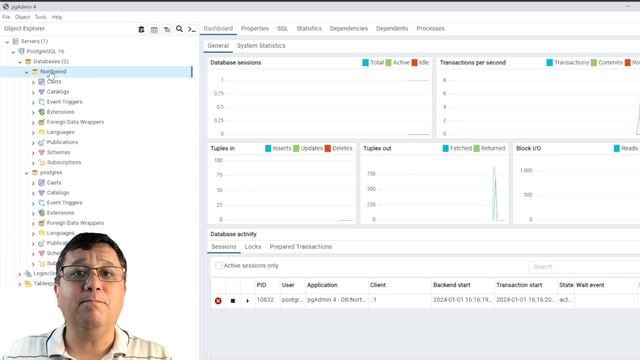Viewport: 640px width, 360px height.
Task: Click Subscriptions icon under Northwind
Action: (42, 162)
